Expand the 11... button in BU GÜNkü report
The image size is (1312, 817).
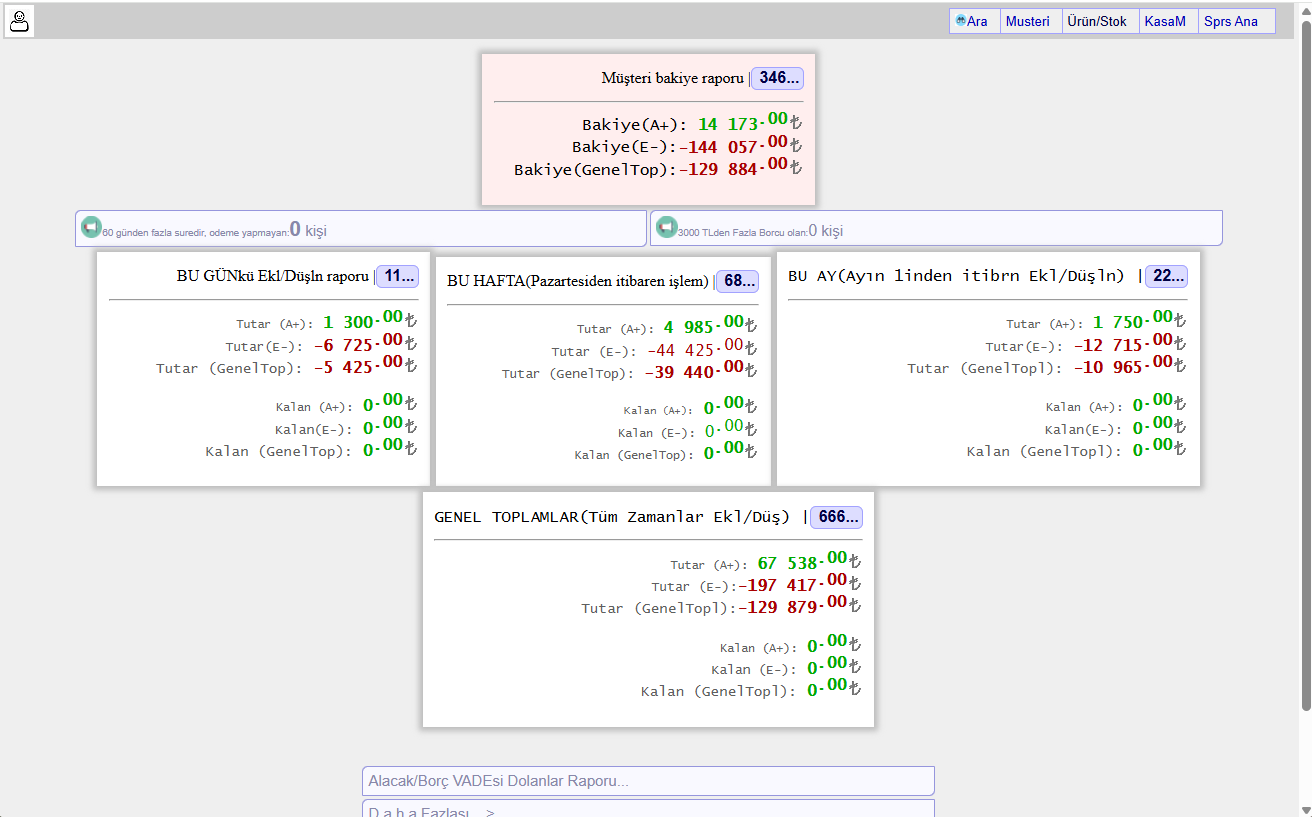(398, 276)
